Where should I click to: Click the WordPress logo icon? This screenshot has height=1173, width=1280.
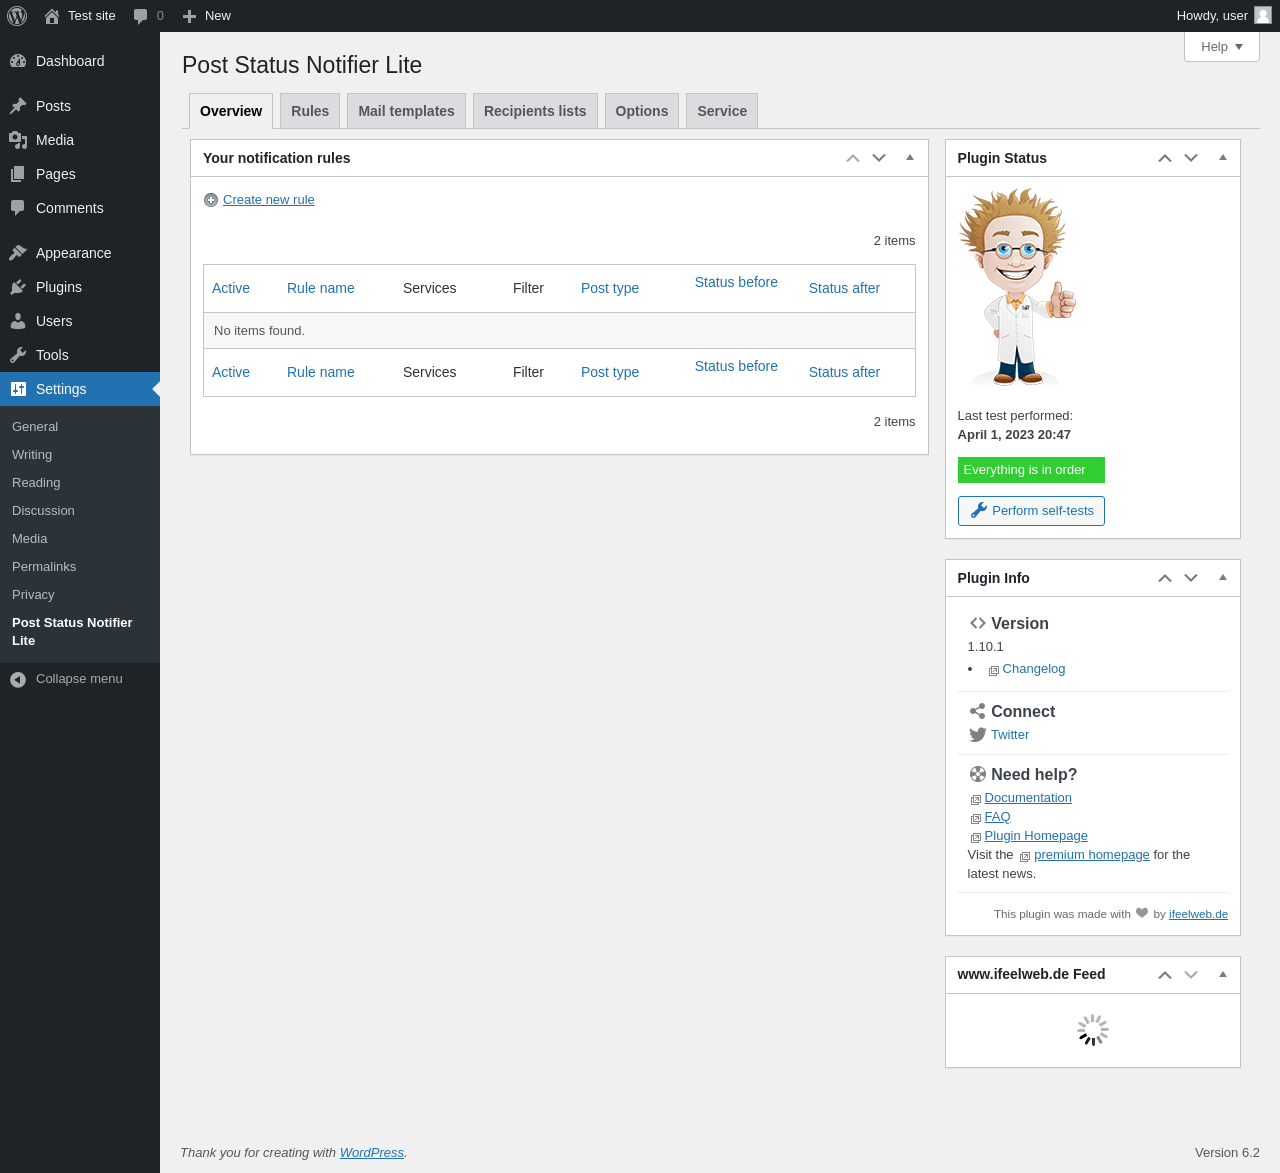[17, 16]
